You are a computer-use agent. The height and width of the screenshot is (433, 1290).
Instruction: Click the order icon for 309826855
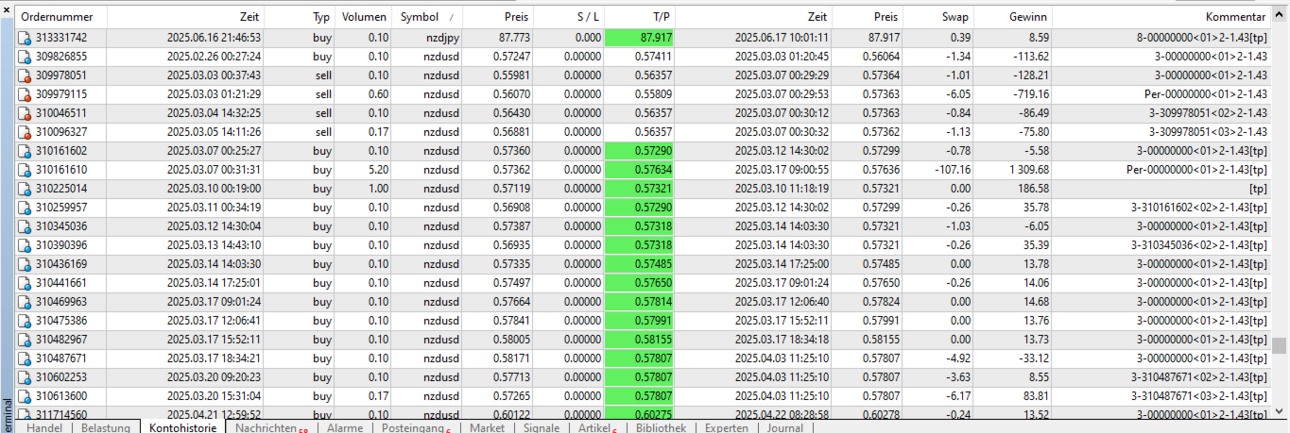(25, 56)
